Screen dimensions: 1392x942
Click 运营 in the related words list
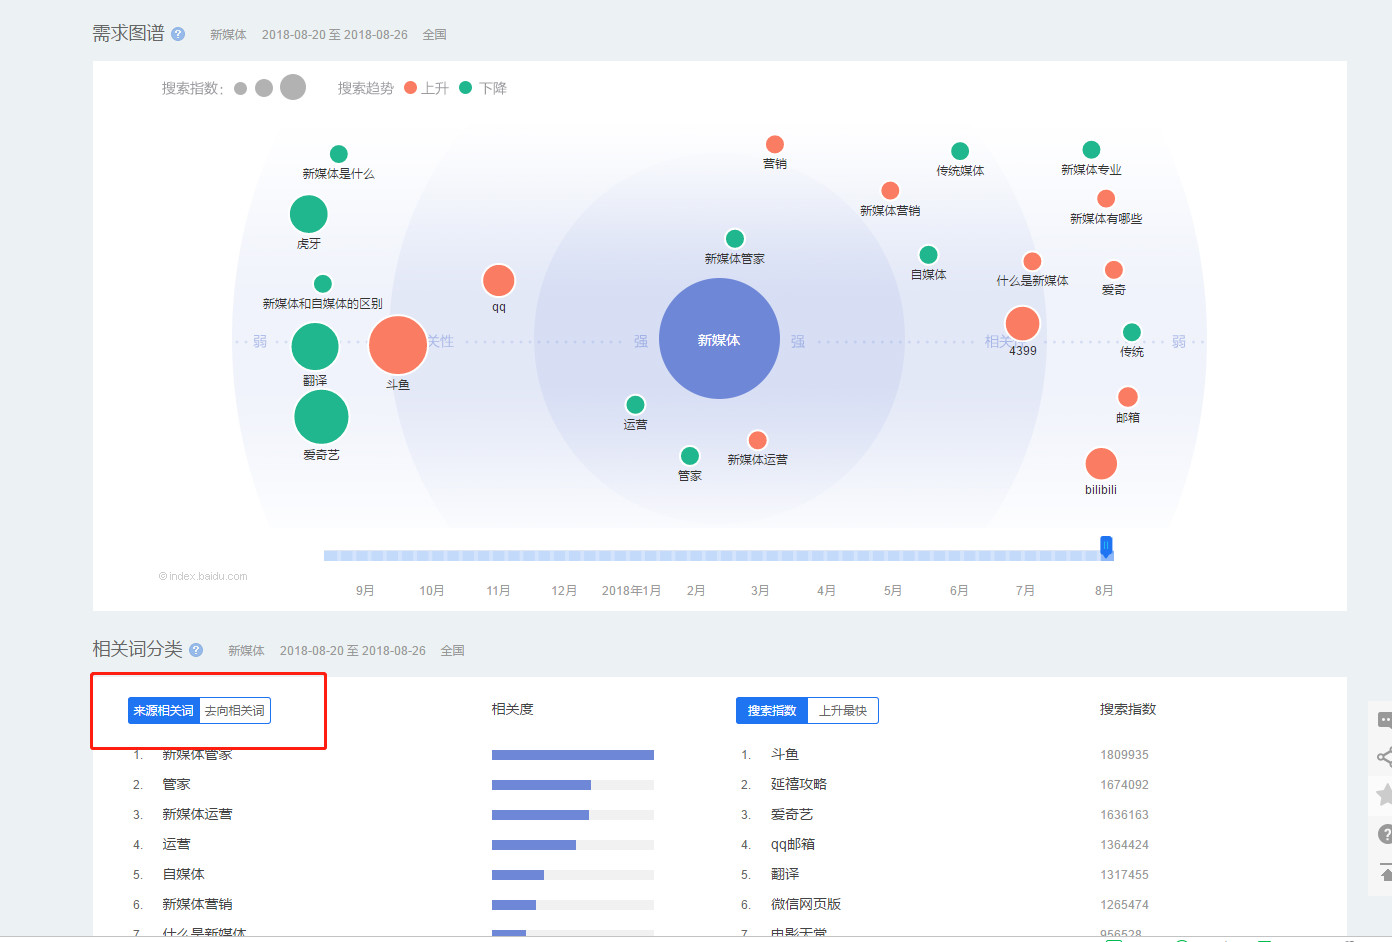tap(176, 845)
